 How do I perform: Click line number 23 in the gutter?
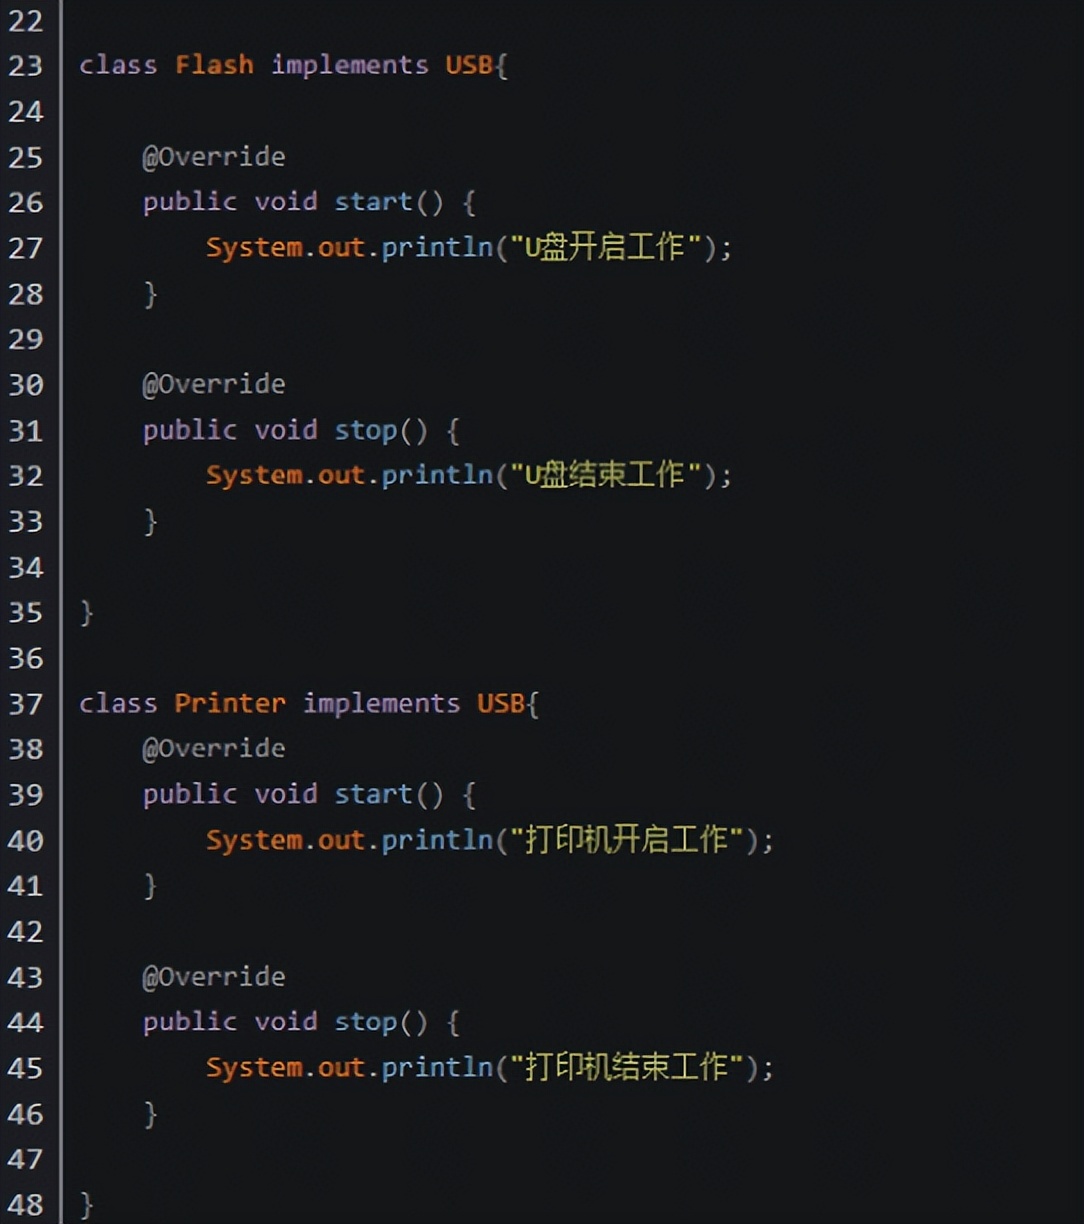[x=26, y=66]
